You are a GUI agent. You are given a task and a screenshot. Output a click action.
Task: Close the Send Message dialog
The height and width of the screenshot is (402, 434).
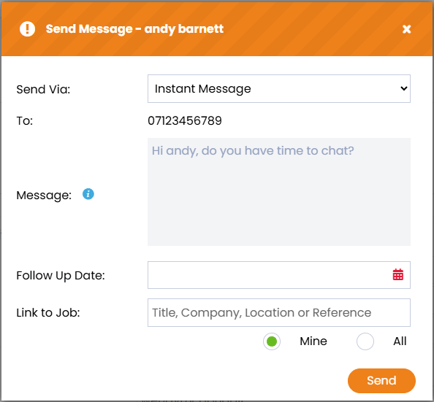(x=406, y=29)
